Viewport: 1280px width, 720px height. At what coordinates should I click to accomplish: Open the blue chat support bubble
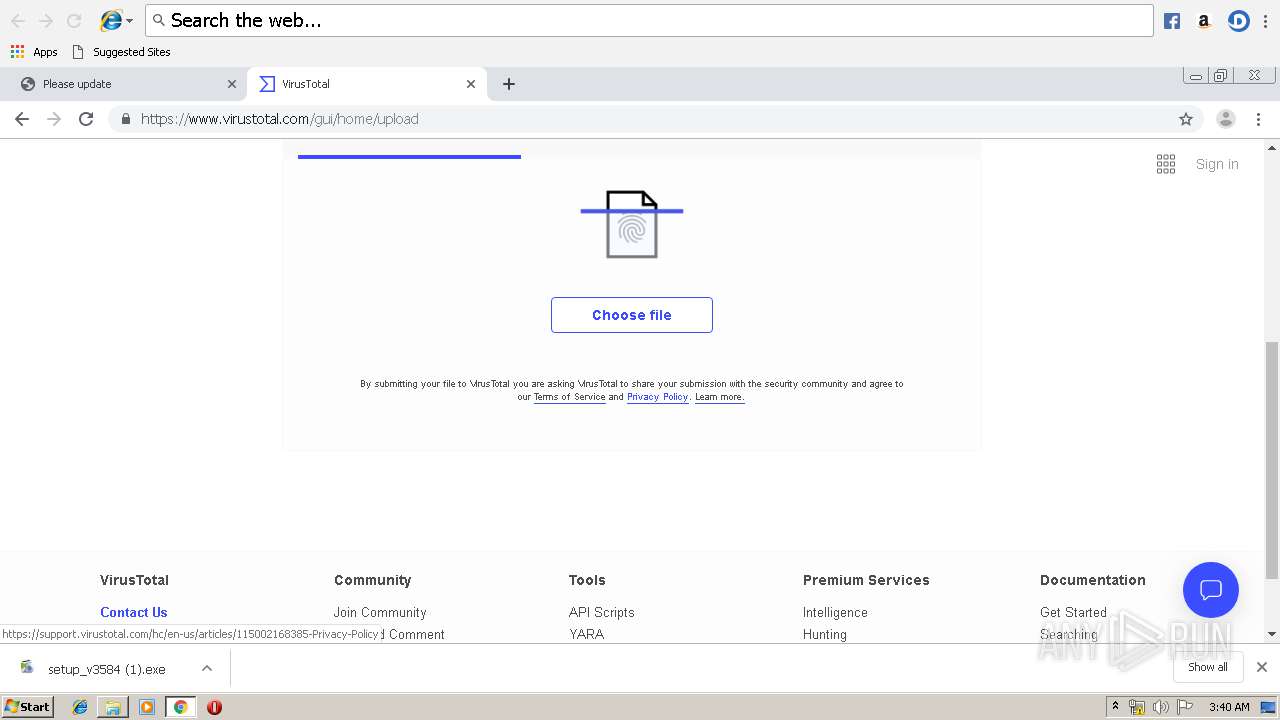(x=1211, y=590)
